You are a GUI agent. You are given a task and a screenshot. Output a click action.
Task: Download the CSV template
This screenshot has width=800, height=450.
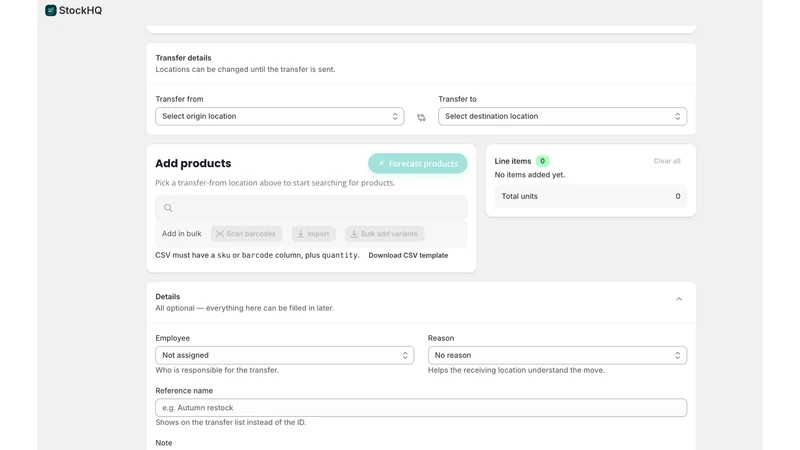pyautogui.click(x=408, y=255)
